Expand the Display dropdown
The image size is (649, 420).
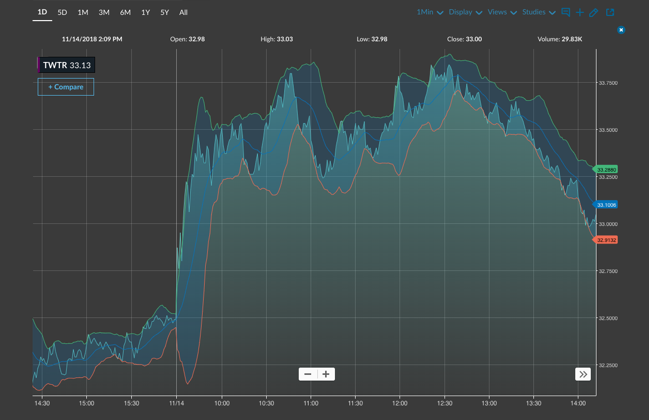pyautogui.click(x=465, y=13)
